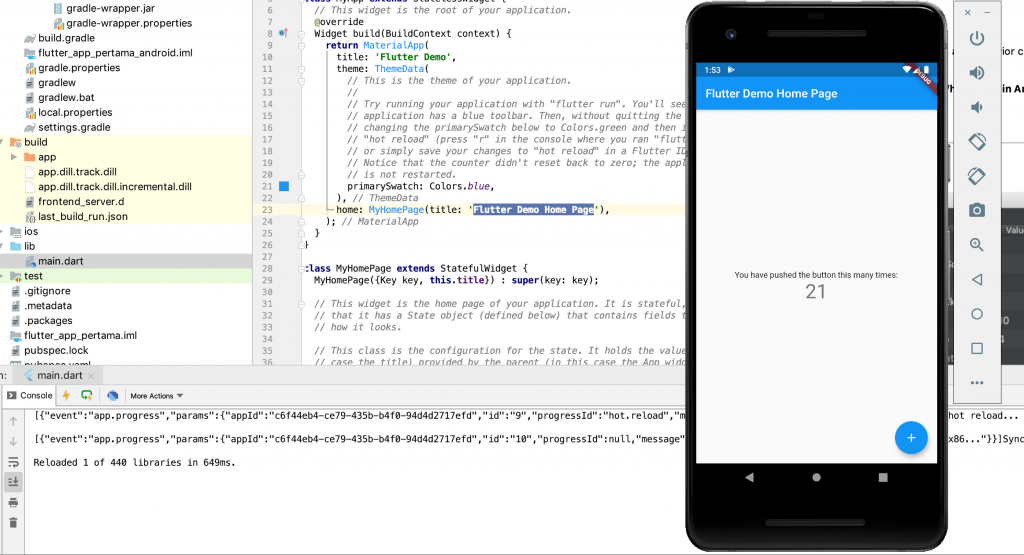
Task: Clear console with the trash icon
Action: [x=13, y=522]
